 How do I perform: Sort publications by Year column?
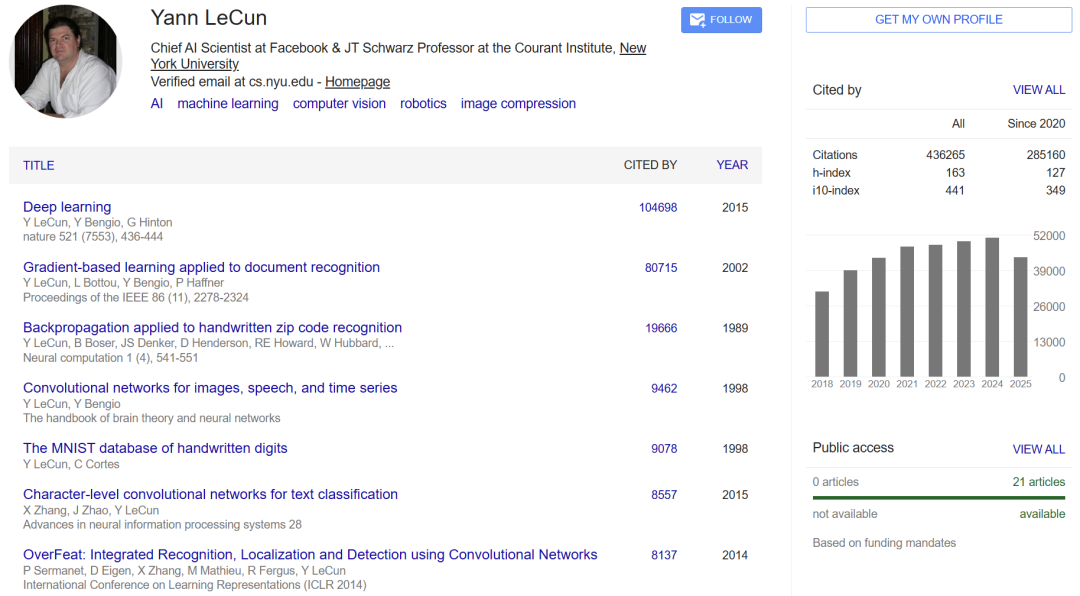click(x=732, y=165)
